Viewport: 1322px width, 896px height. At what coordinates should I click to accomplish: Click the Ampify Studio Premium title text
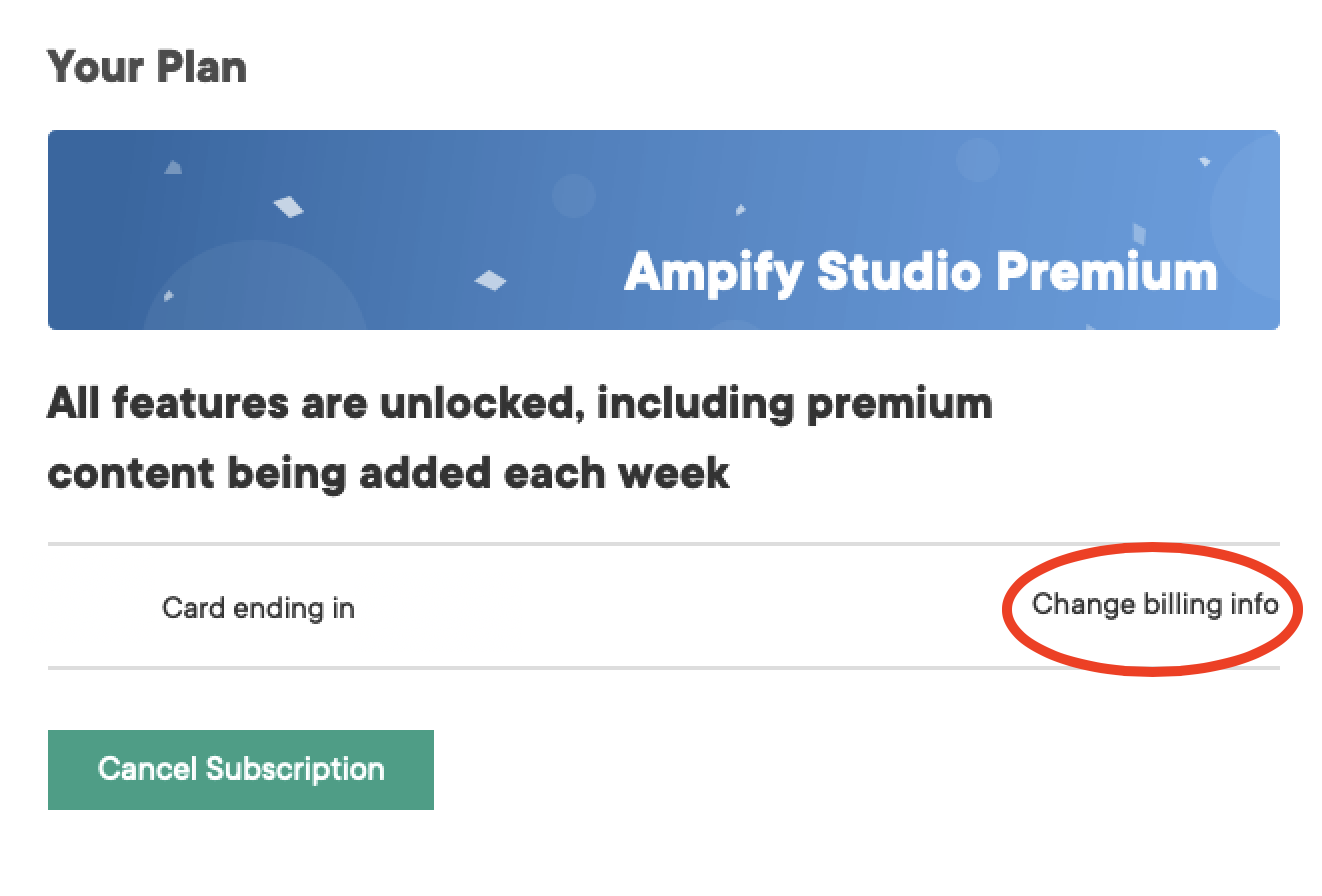[x=921, y=272]
